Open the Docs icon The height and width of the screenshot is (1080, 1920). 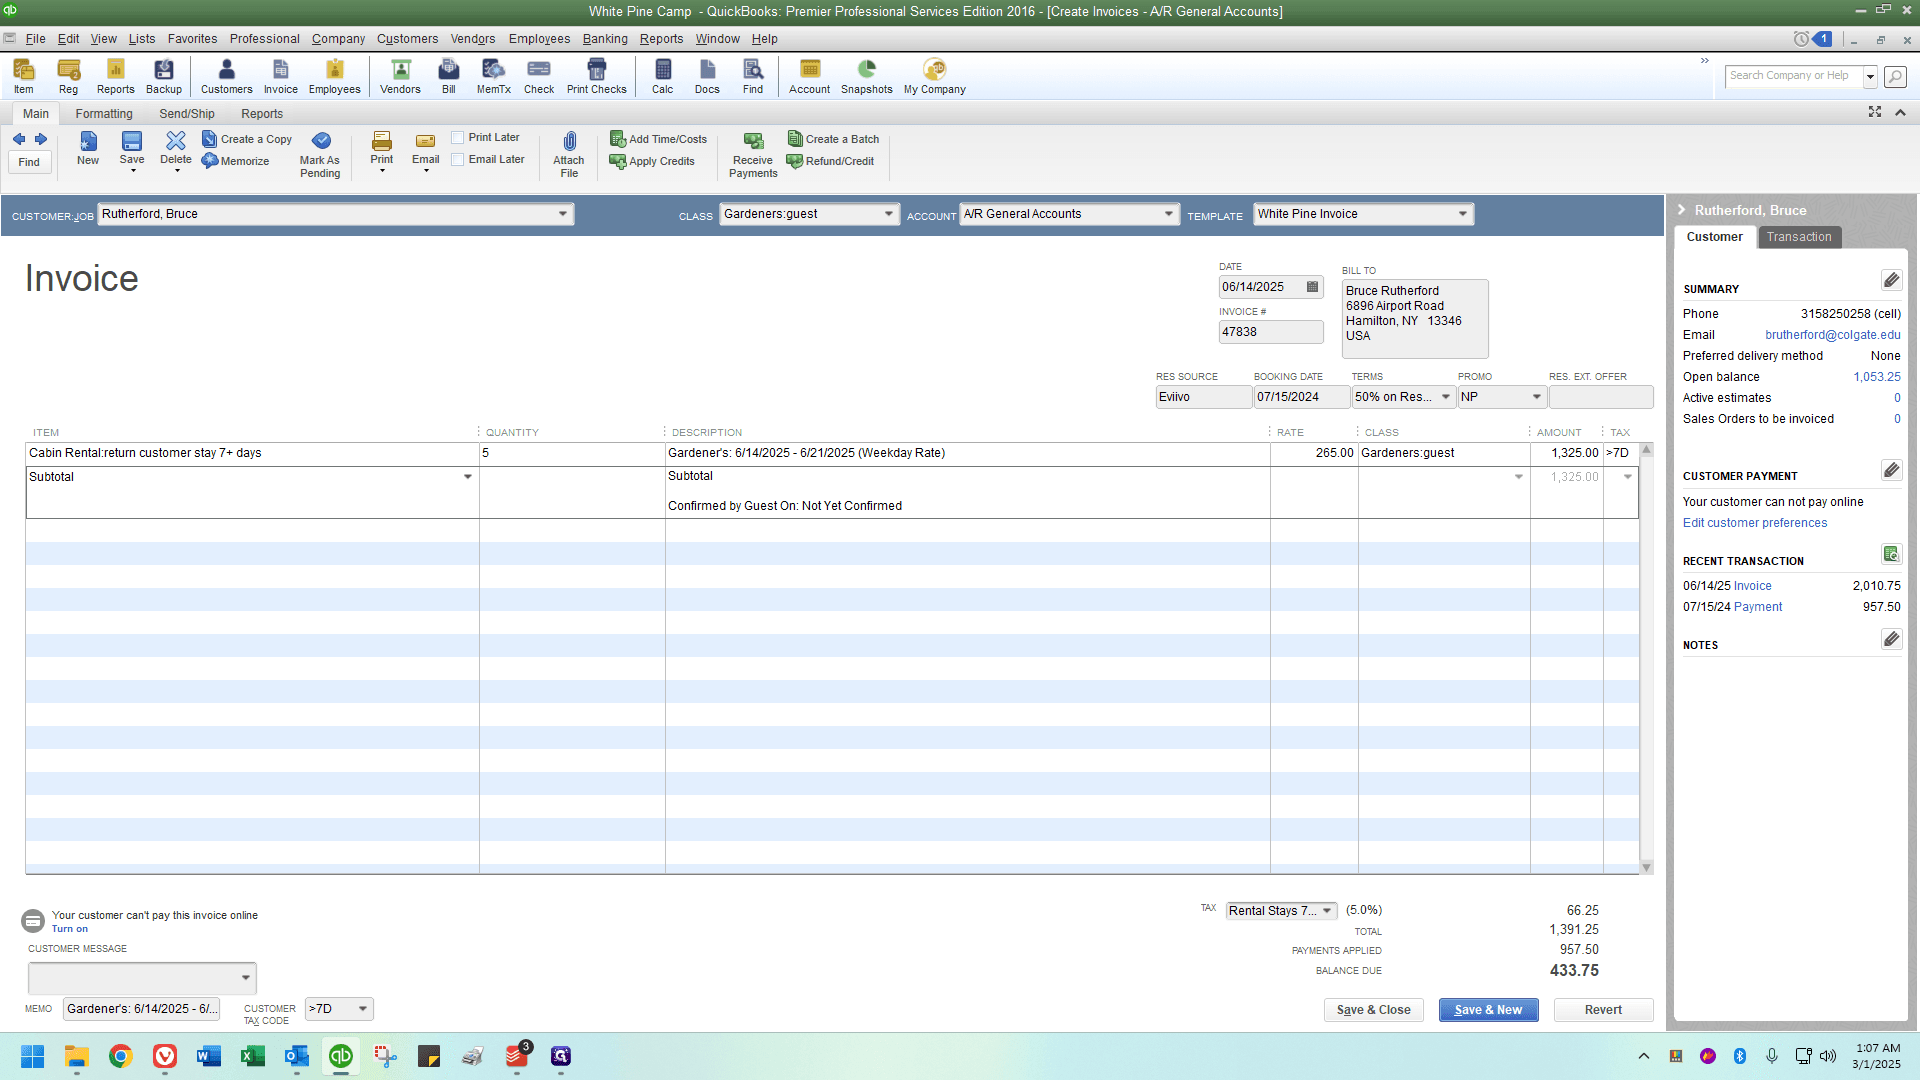tap(707, 76)
